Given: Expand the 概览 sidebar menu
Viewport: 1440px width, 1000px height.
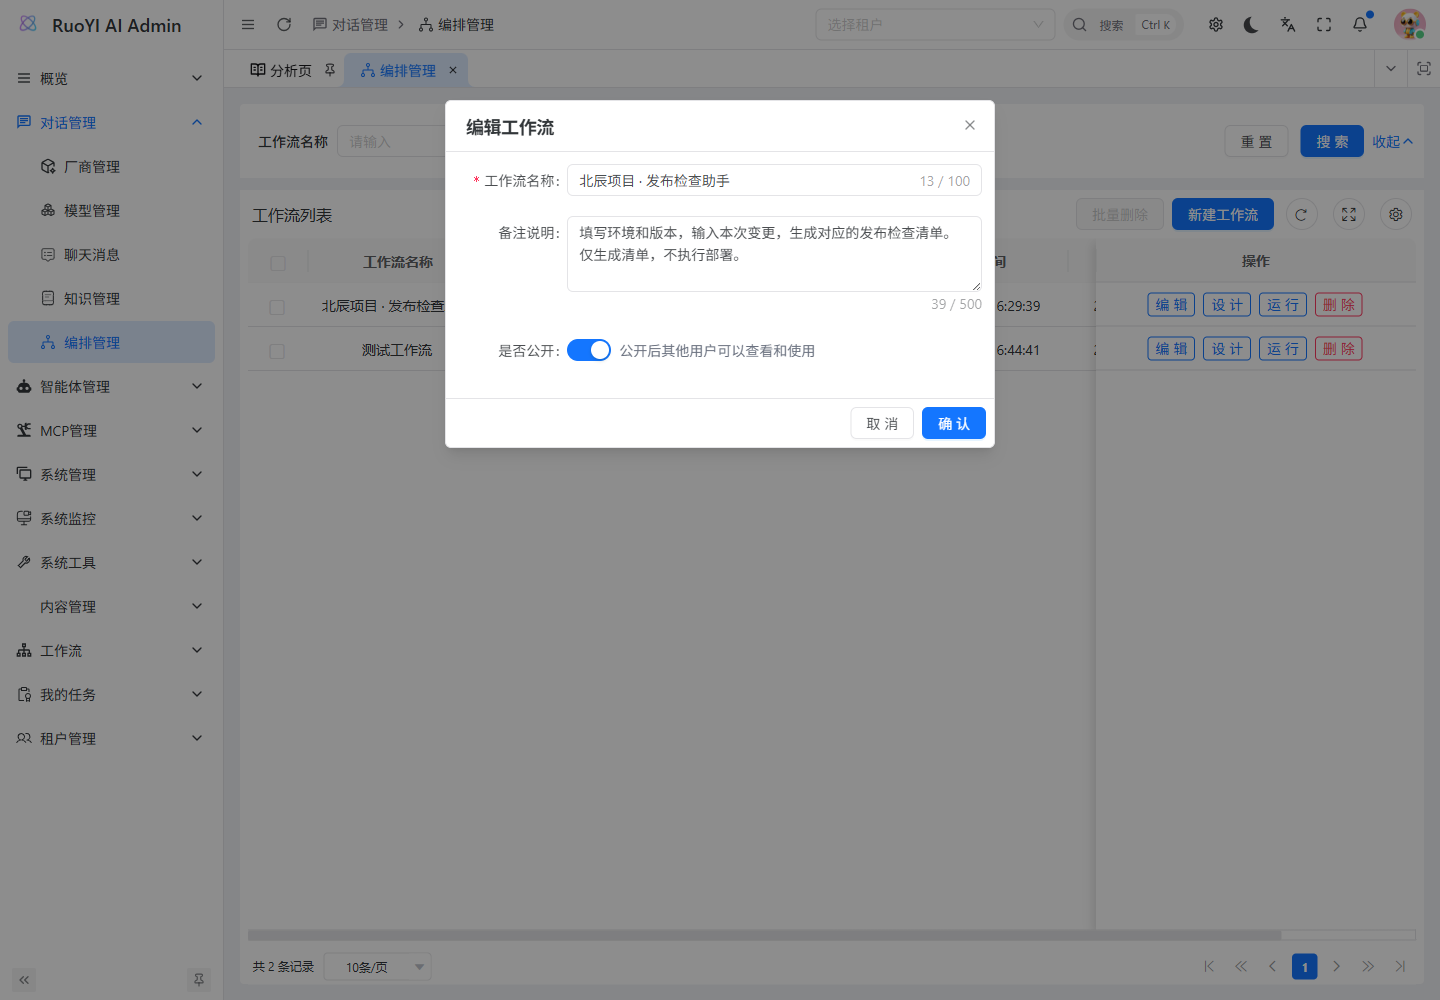Looking at the screenshot, I should click(111, 79).
